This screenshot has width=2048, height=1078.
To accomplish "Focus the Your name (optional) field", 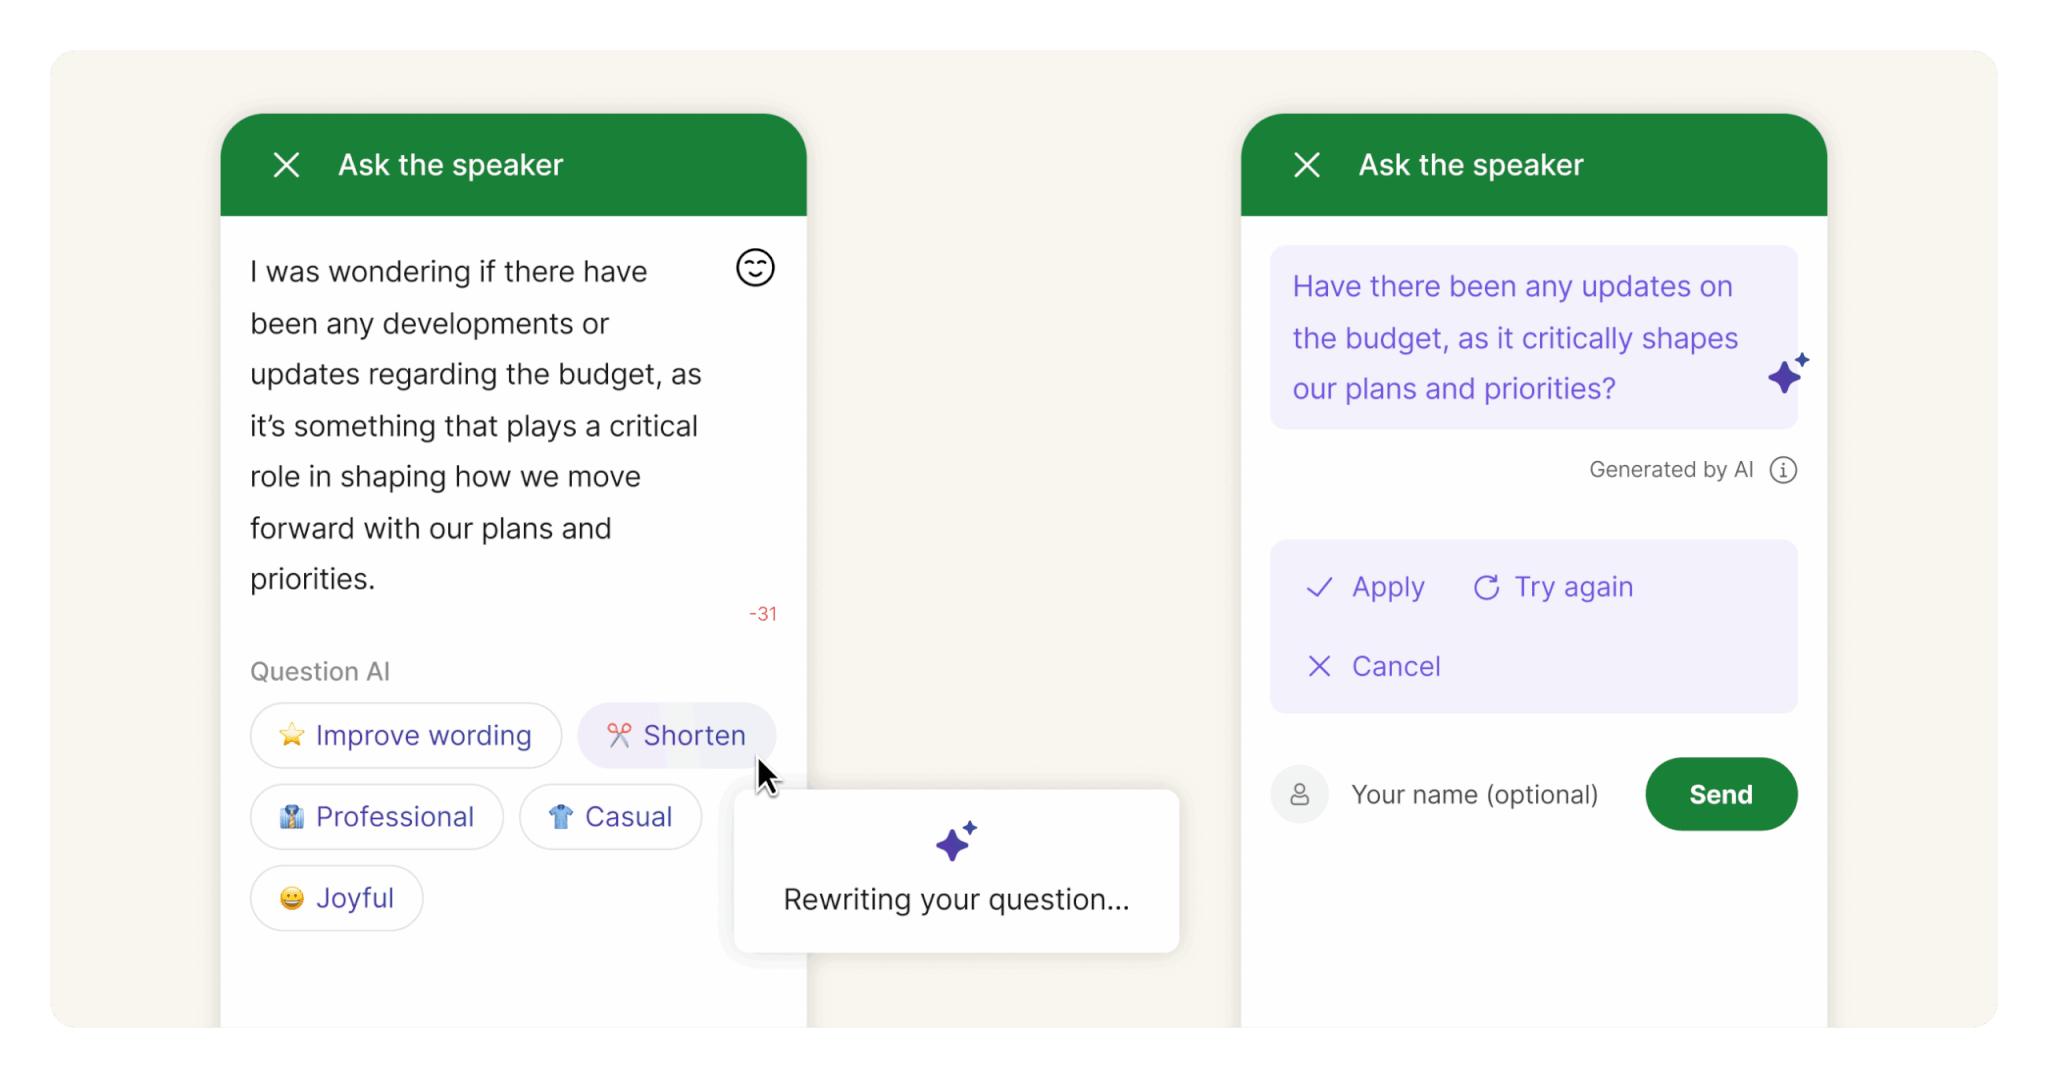I will coord(1475,794).
